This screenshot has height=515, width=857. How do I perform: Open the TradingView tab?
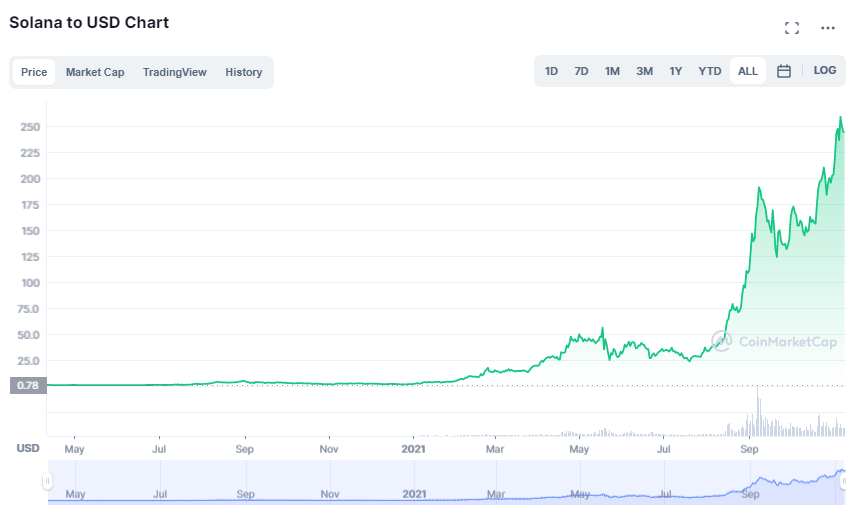pyautogui.click(x=175, y=72)
